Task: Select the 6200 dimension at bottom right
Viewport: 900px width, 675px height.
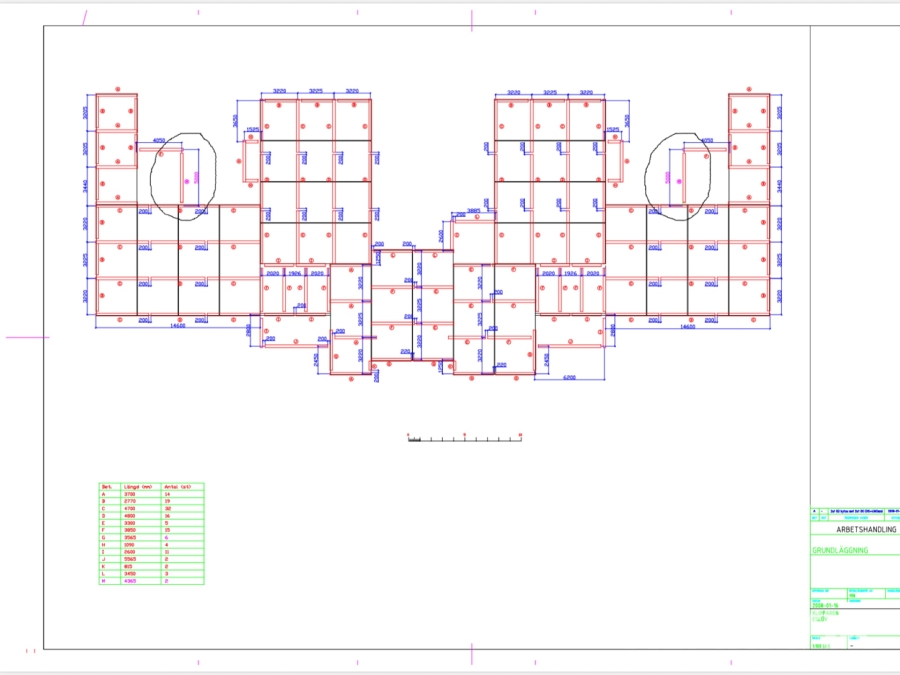Action: (570, 378)
